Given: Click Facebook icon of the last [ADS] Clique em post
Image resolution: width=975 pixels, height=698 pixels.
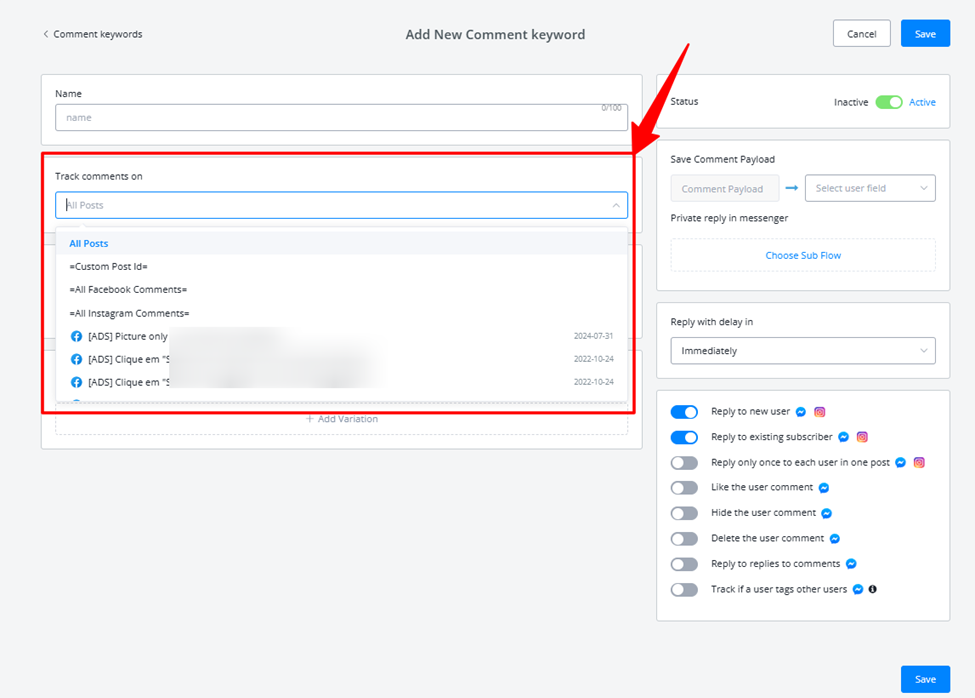Looking at the screenshot, I should [76, 382].
